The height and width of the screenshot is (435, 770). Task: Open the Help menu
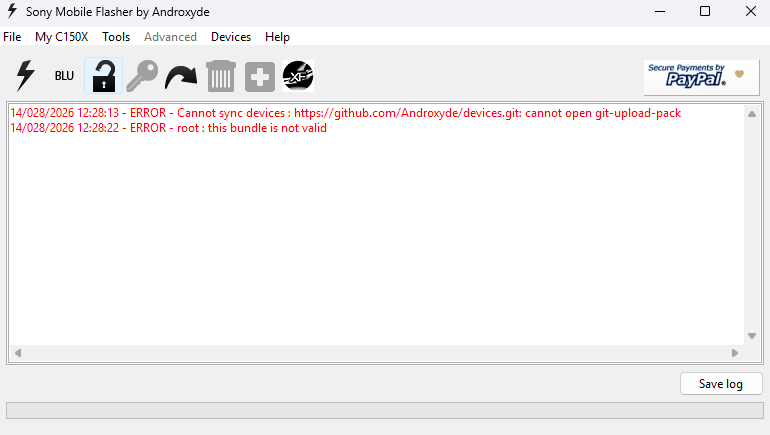[x=277, y=37]
